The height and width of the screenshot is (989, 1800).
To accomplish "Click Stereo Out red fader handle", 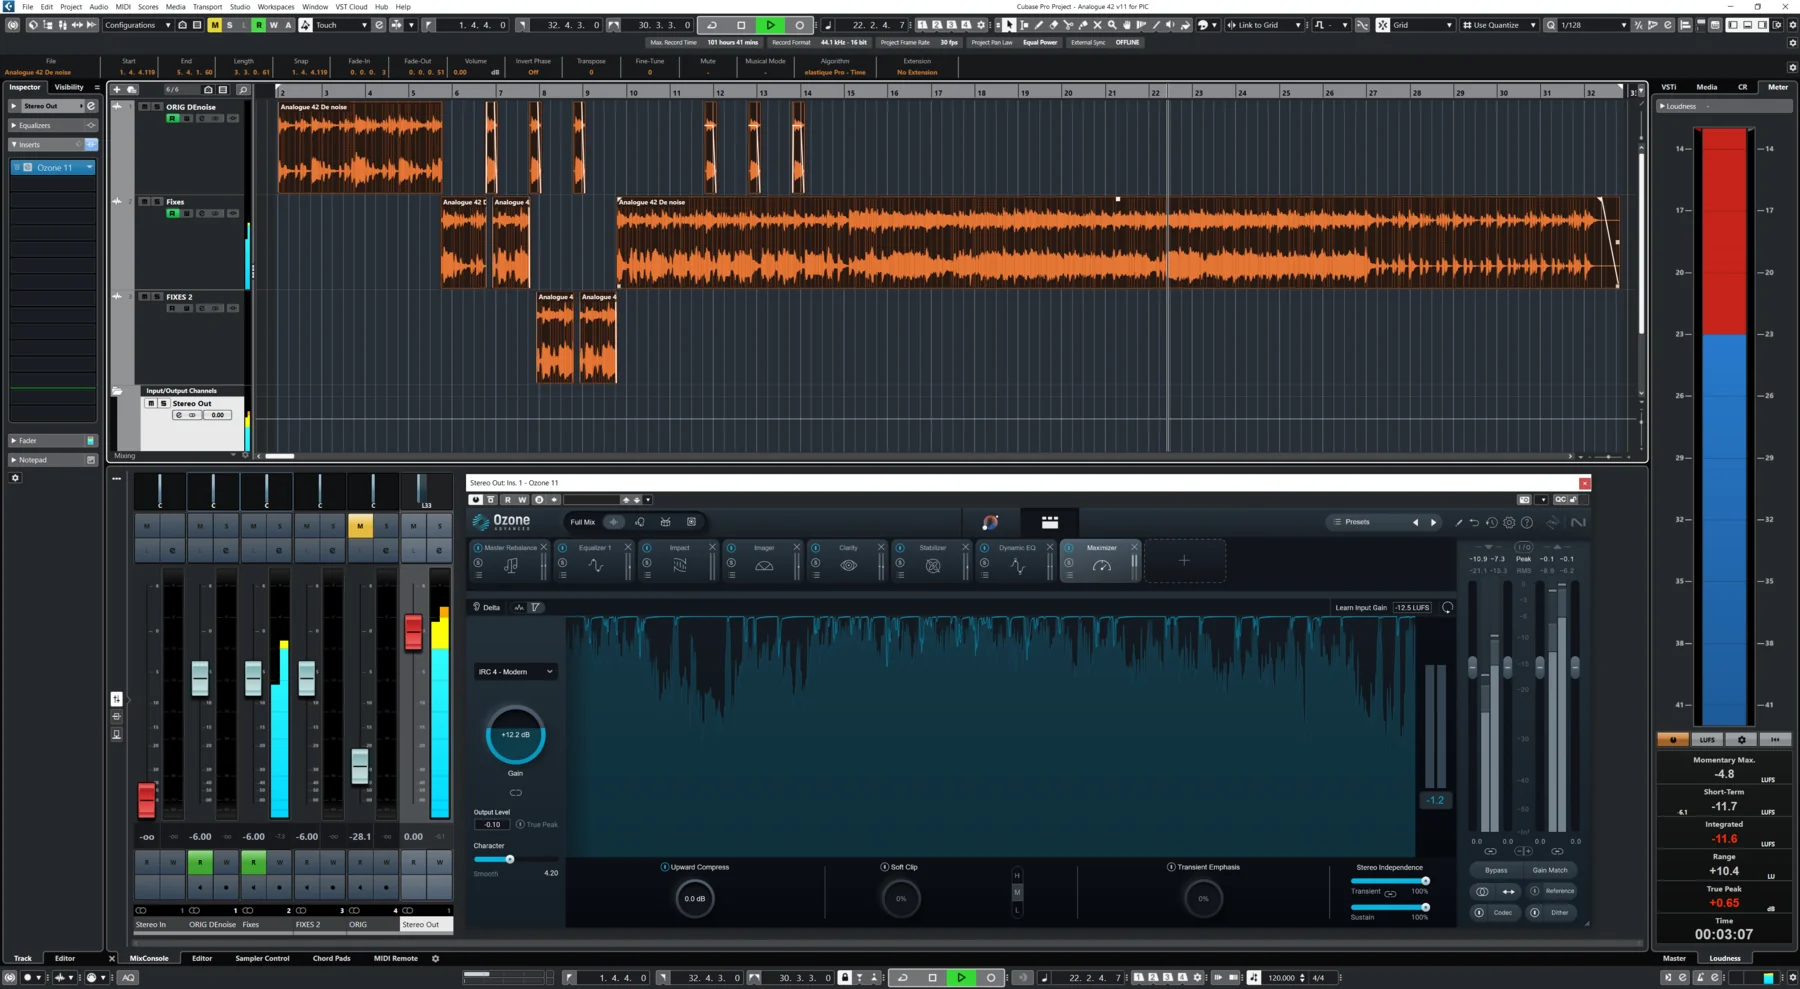I will 413,632.
